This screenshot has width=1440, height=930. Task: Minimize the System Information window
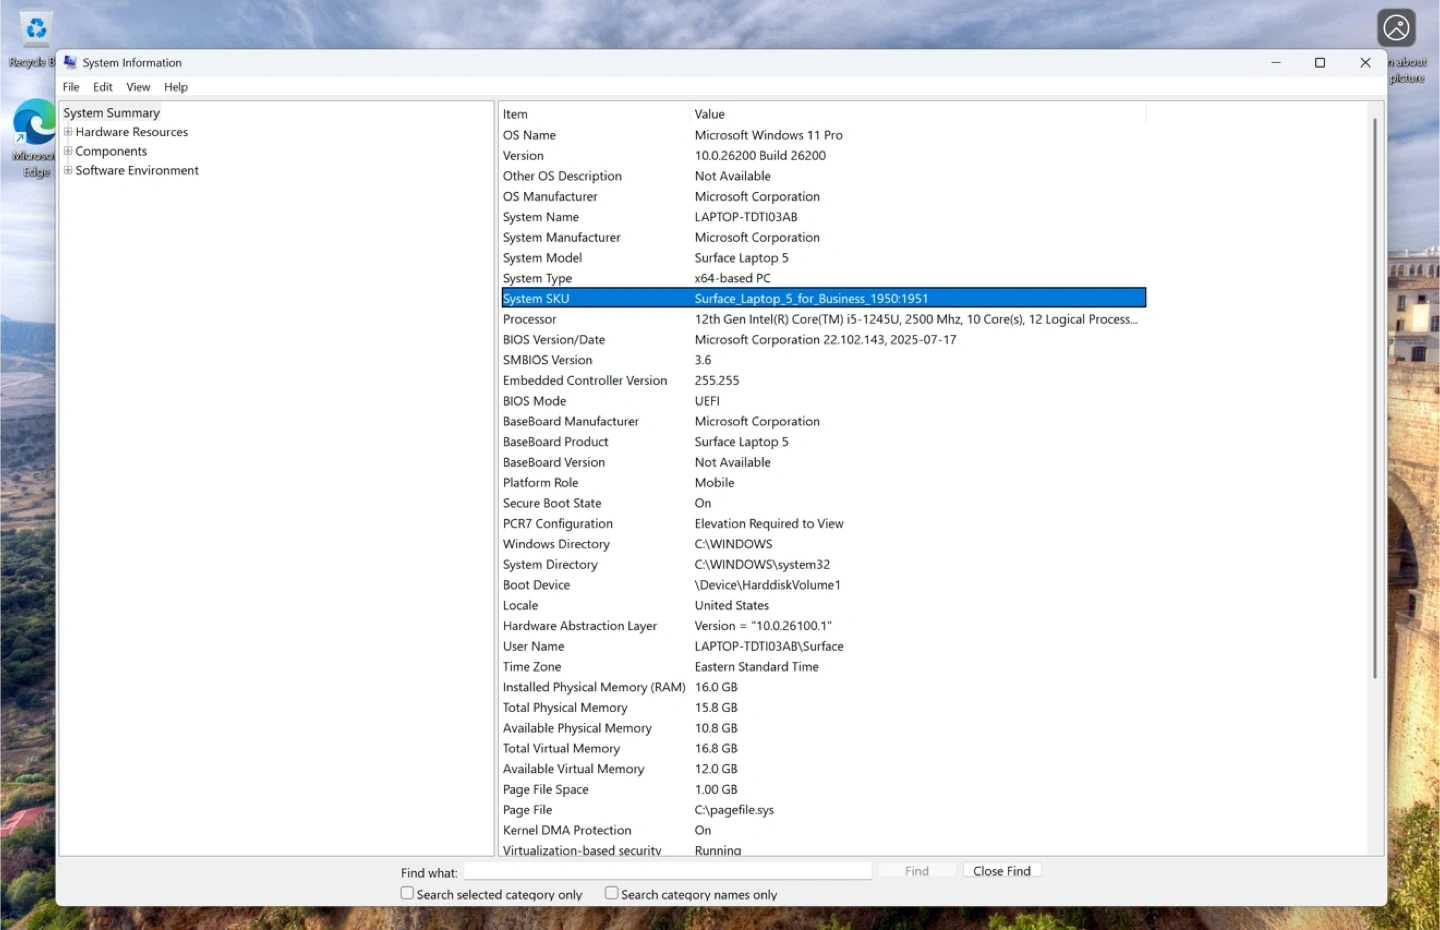pos(1276,62)
